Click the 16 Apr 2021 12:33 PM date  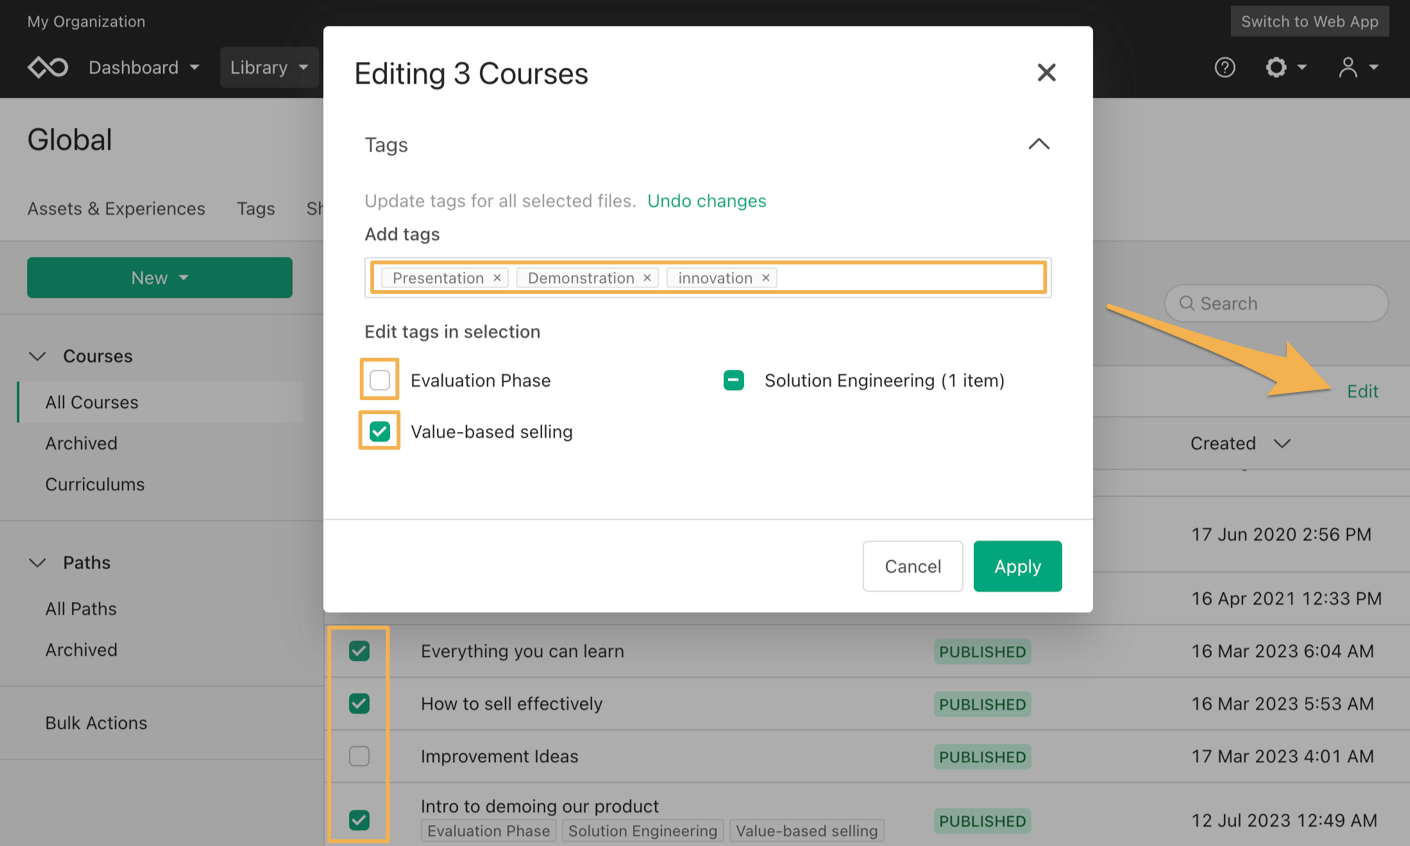tap(1286, 598)
